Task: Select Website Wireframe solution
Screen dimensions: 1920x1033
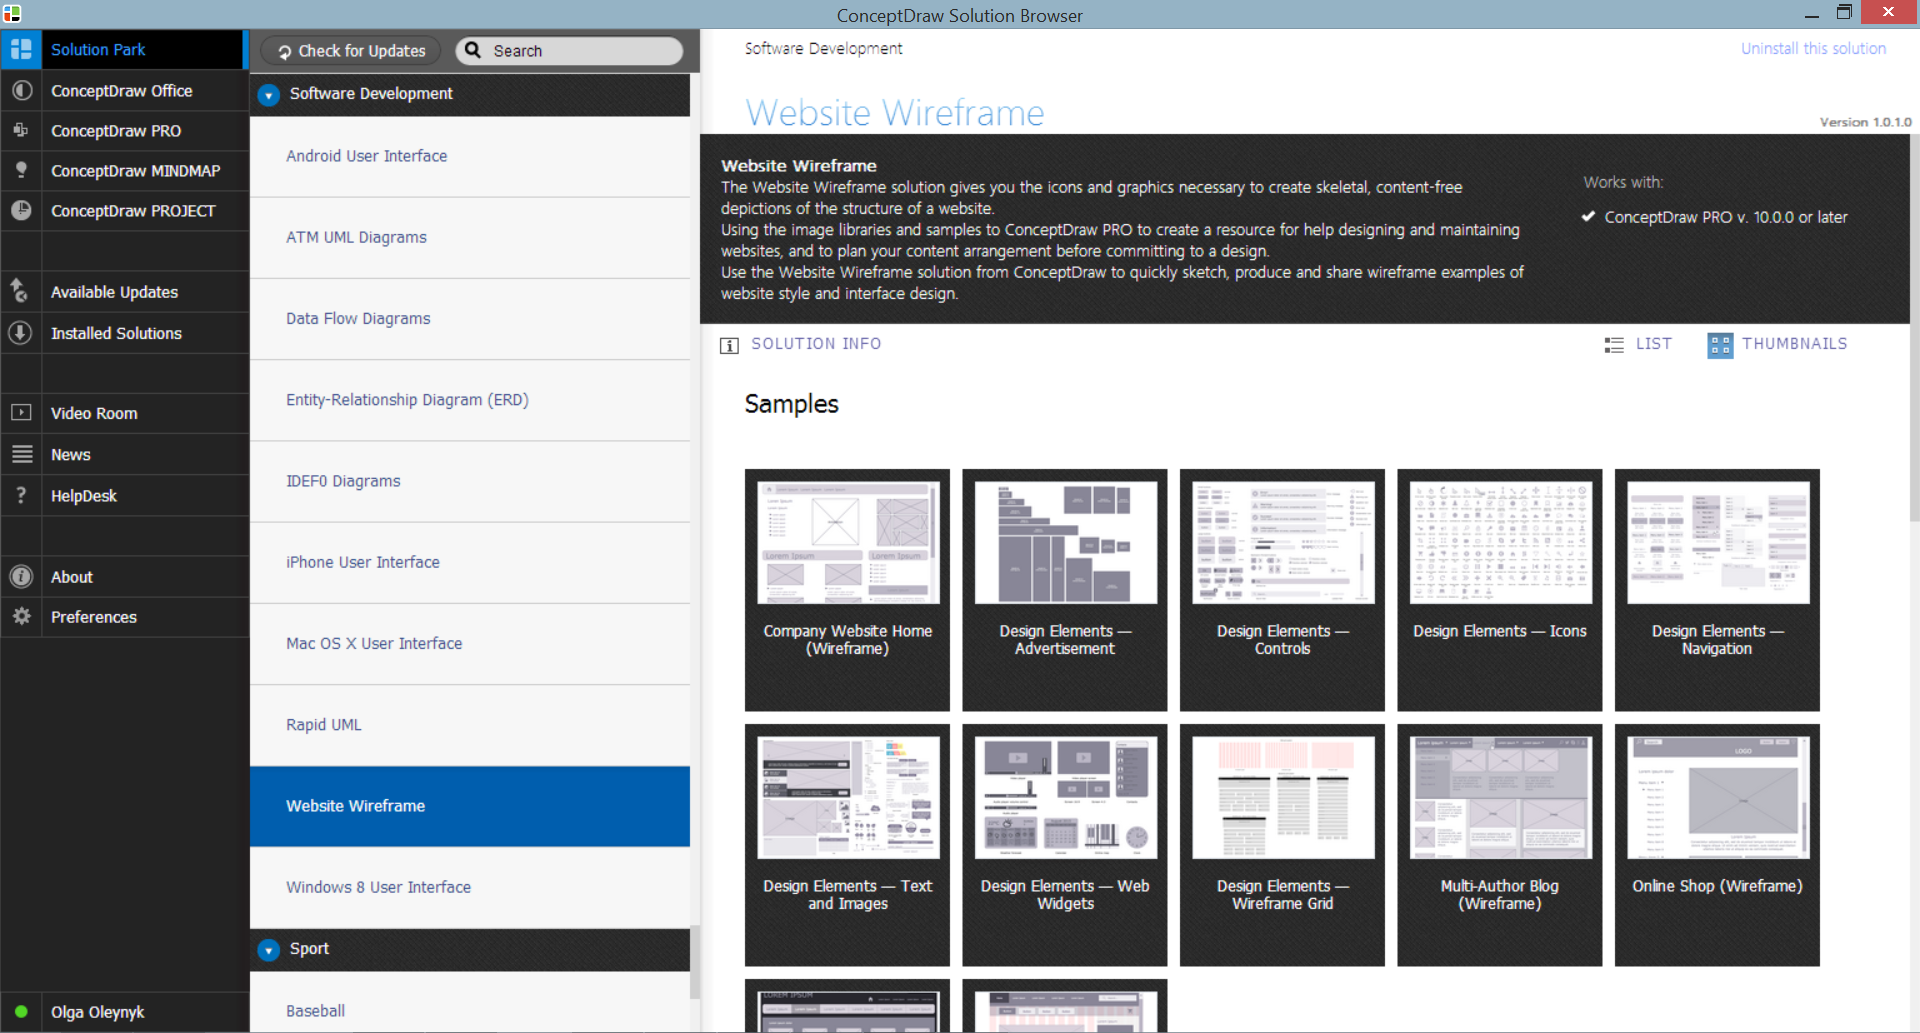Action: [470, 806]
